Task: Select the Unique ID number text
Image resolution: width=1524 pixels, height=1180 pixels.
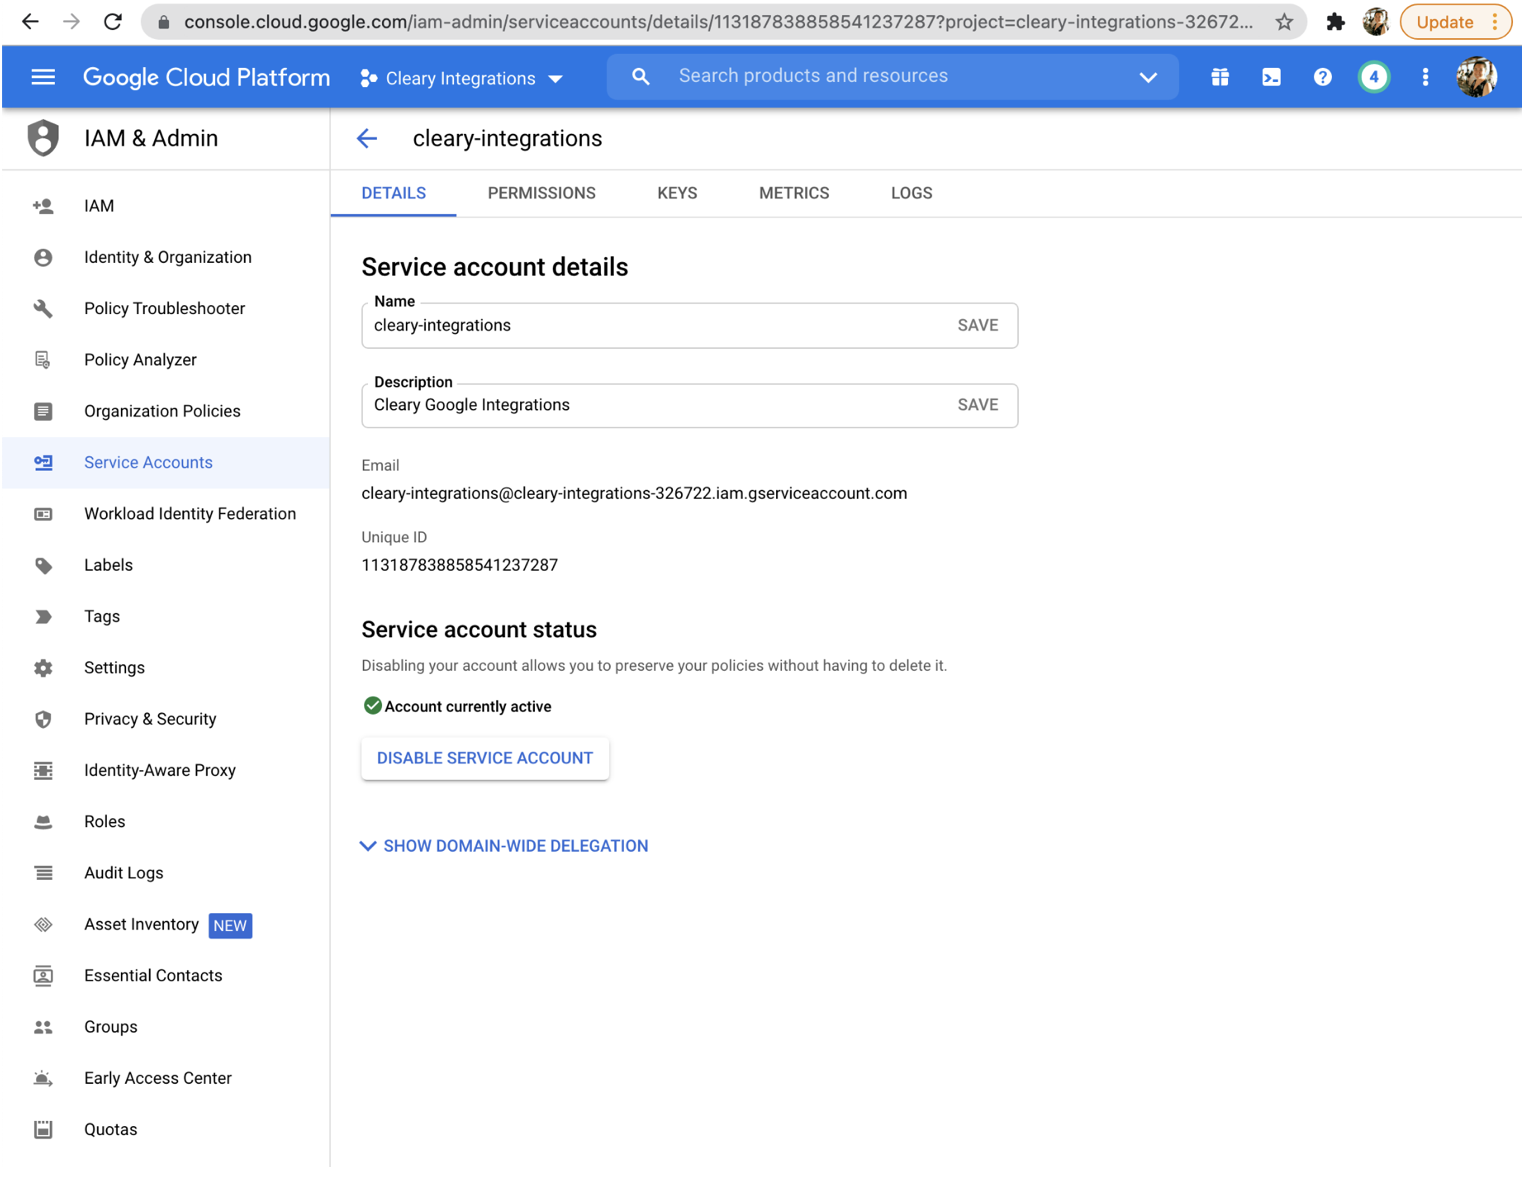Action: (460, 565)
